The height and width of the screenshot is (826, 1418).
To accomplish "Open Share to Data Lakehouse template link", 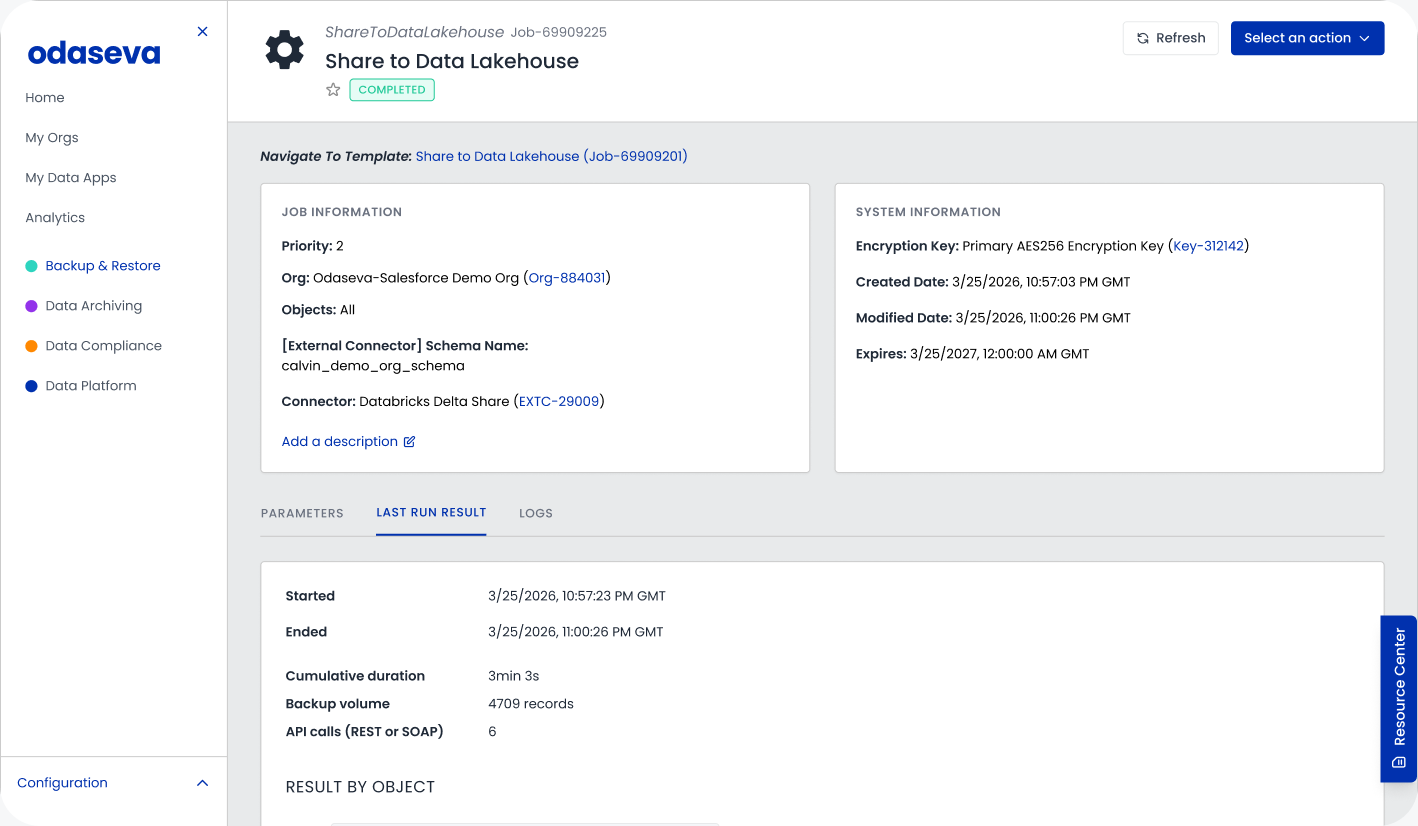I will [552, 156].
